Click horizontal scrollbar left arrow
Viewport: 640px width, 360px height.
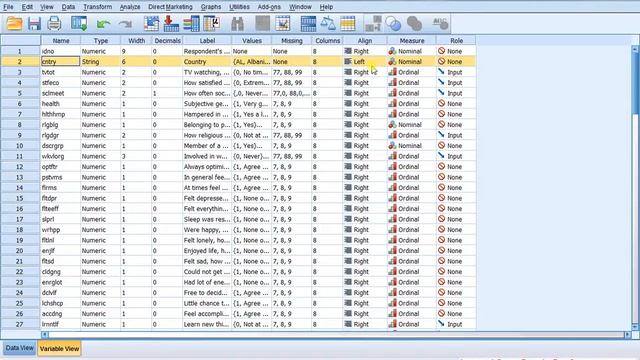click(45, 335)
